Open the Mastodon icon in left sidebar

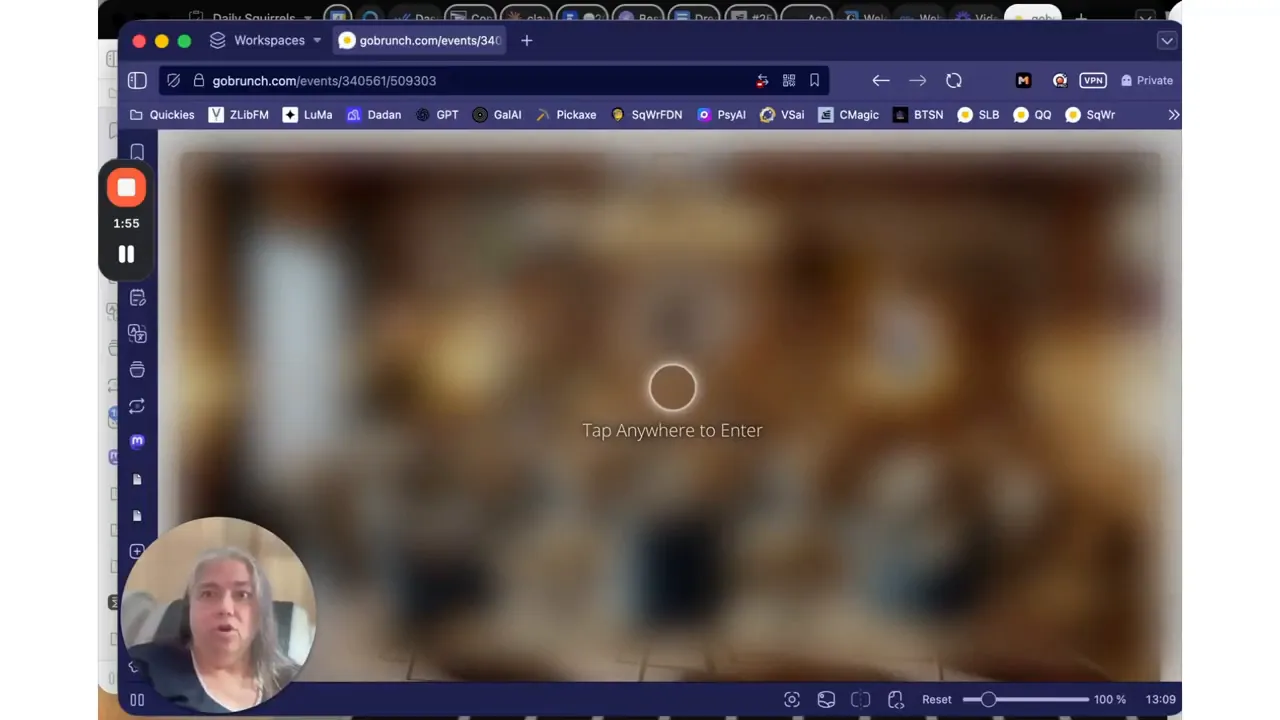137,441
